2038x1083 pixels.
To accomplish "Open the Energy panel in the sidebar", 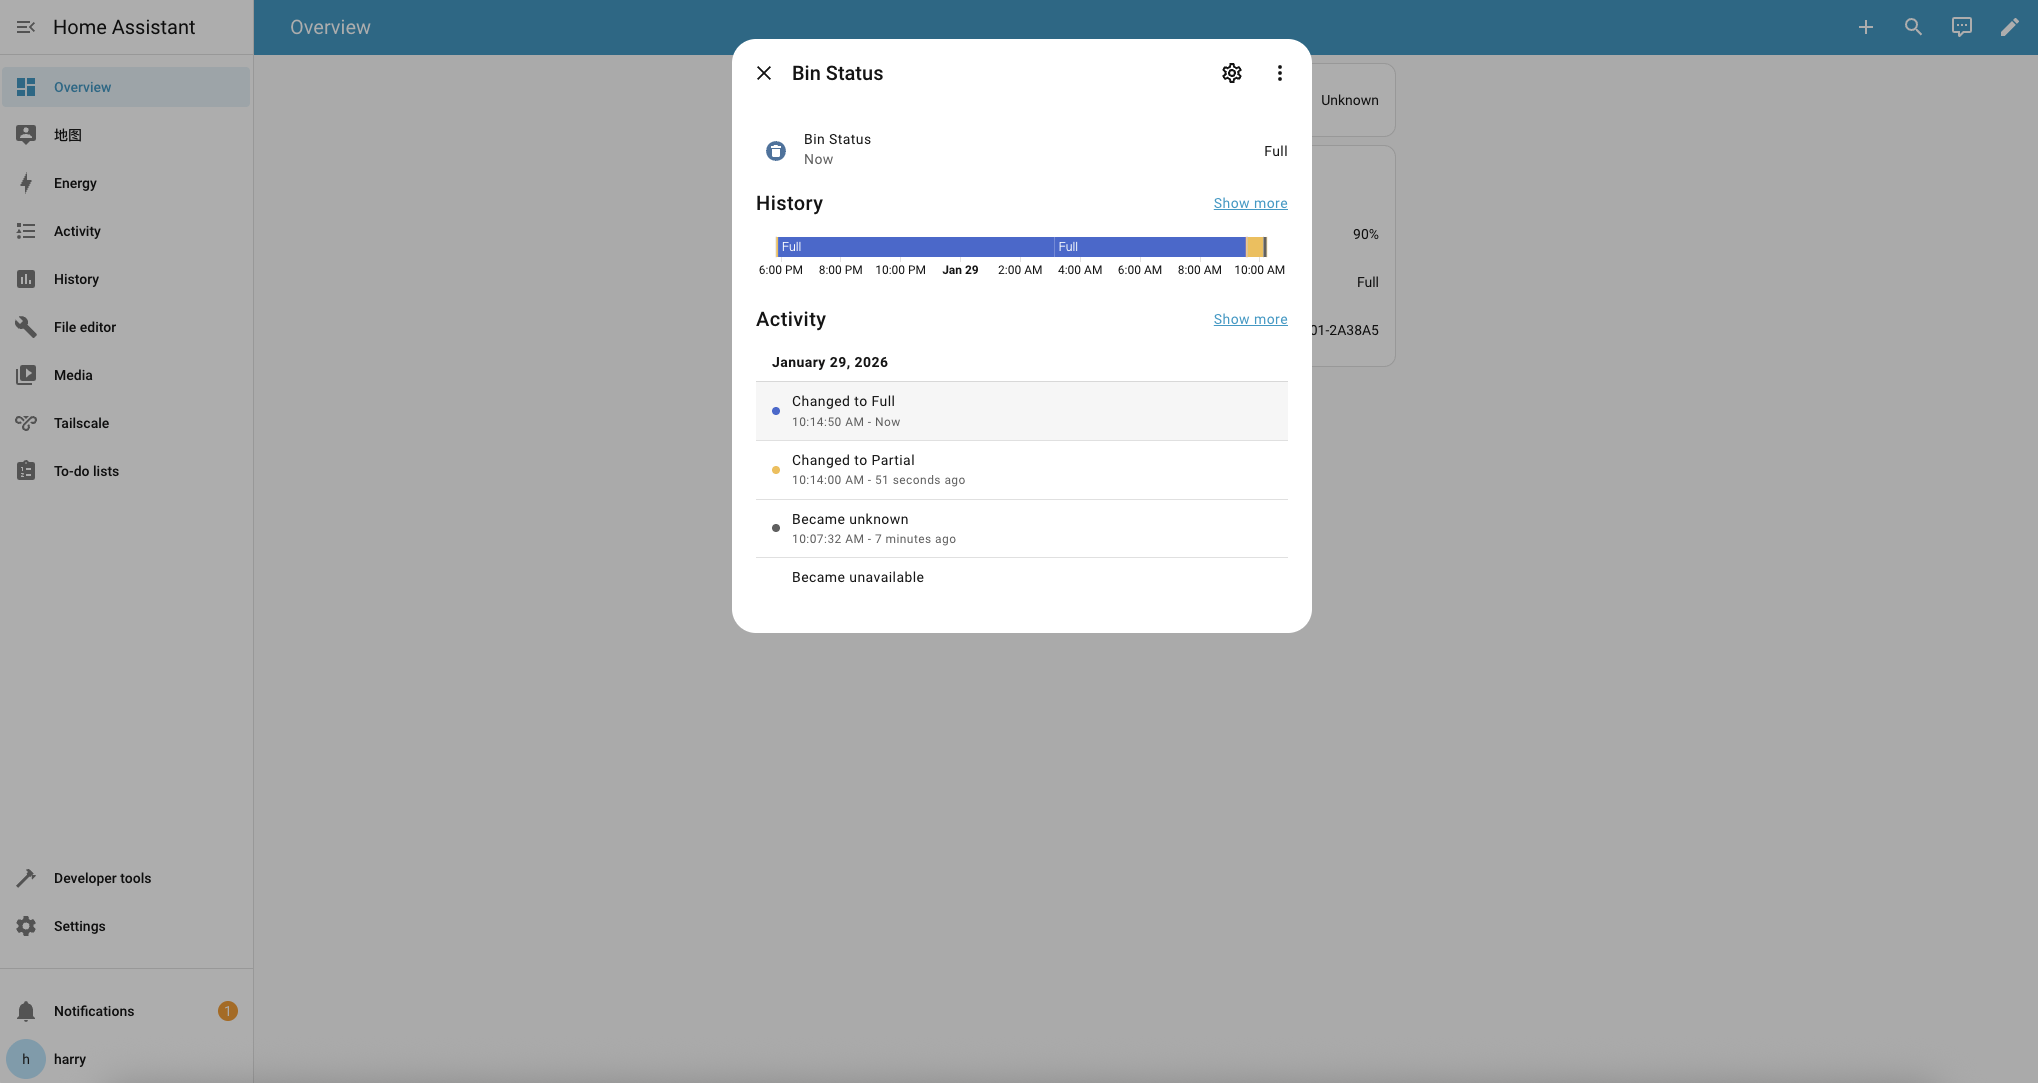I will pyautogui.click(x=75, y=183).
